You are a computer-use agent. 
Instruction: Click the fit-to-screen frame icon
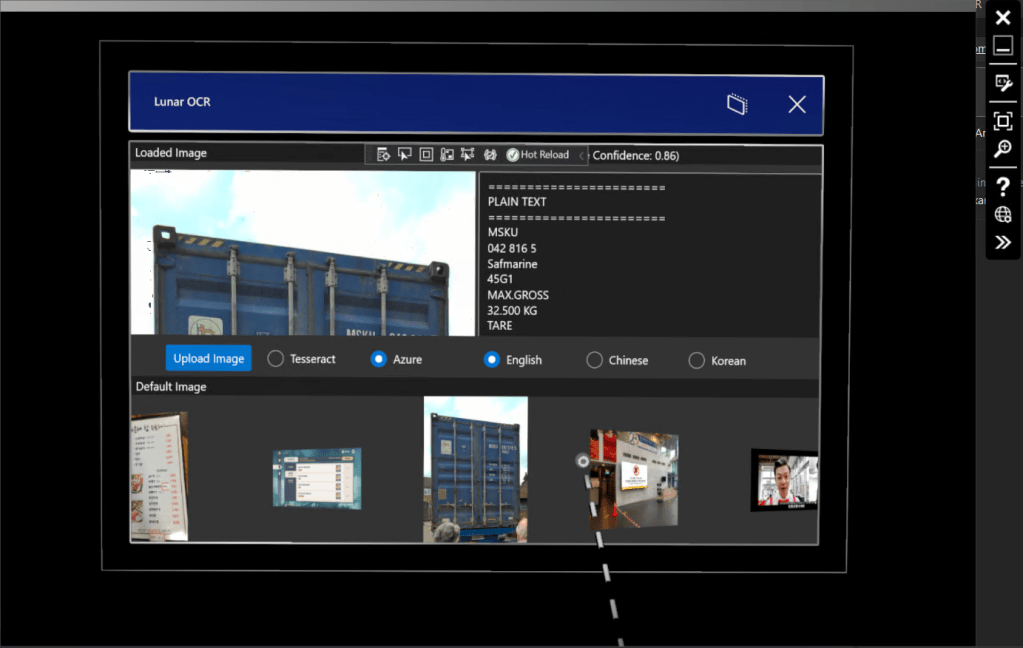pyautogui.click(x=1003, y=121)
